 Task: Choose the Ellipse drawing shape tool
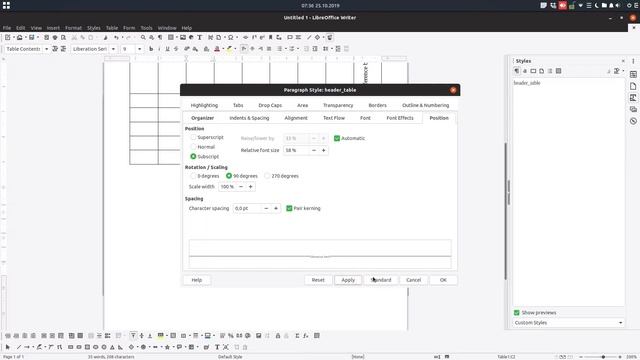click(96, 347)
